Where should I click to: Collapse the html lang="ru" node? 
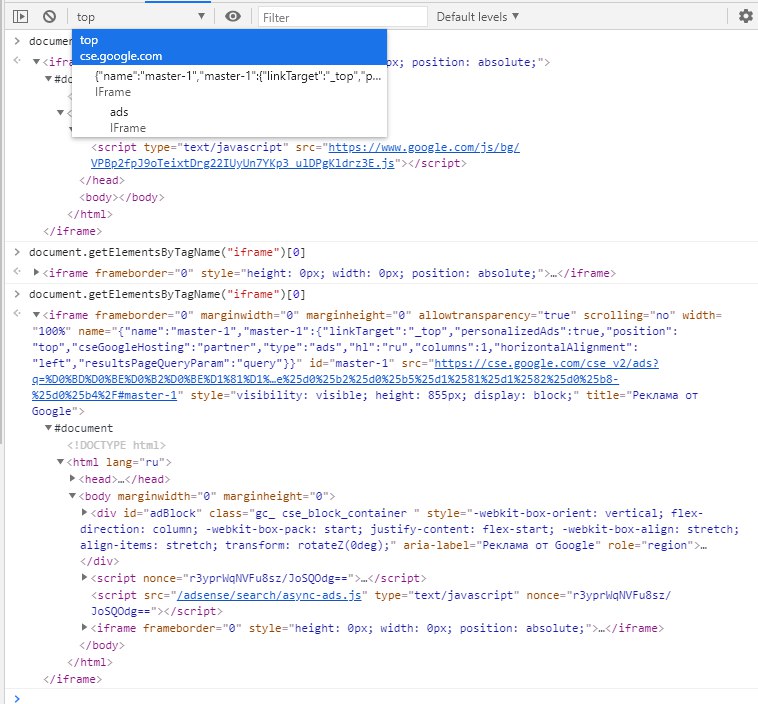(x=60, y=462)
